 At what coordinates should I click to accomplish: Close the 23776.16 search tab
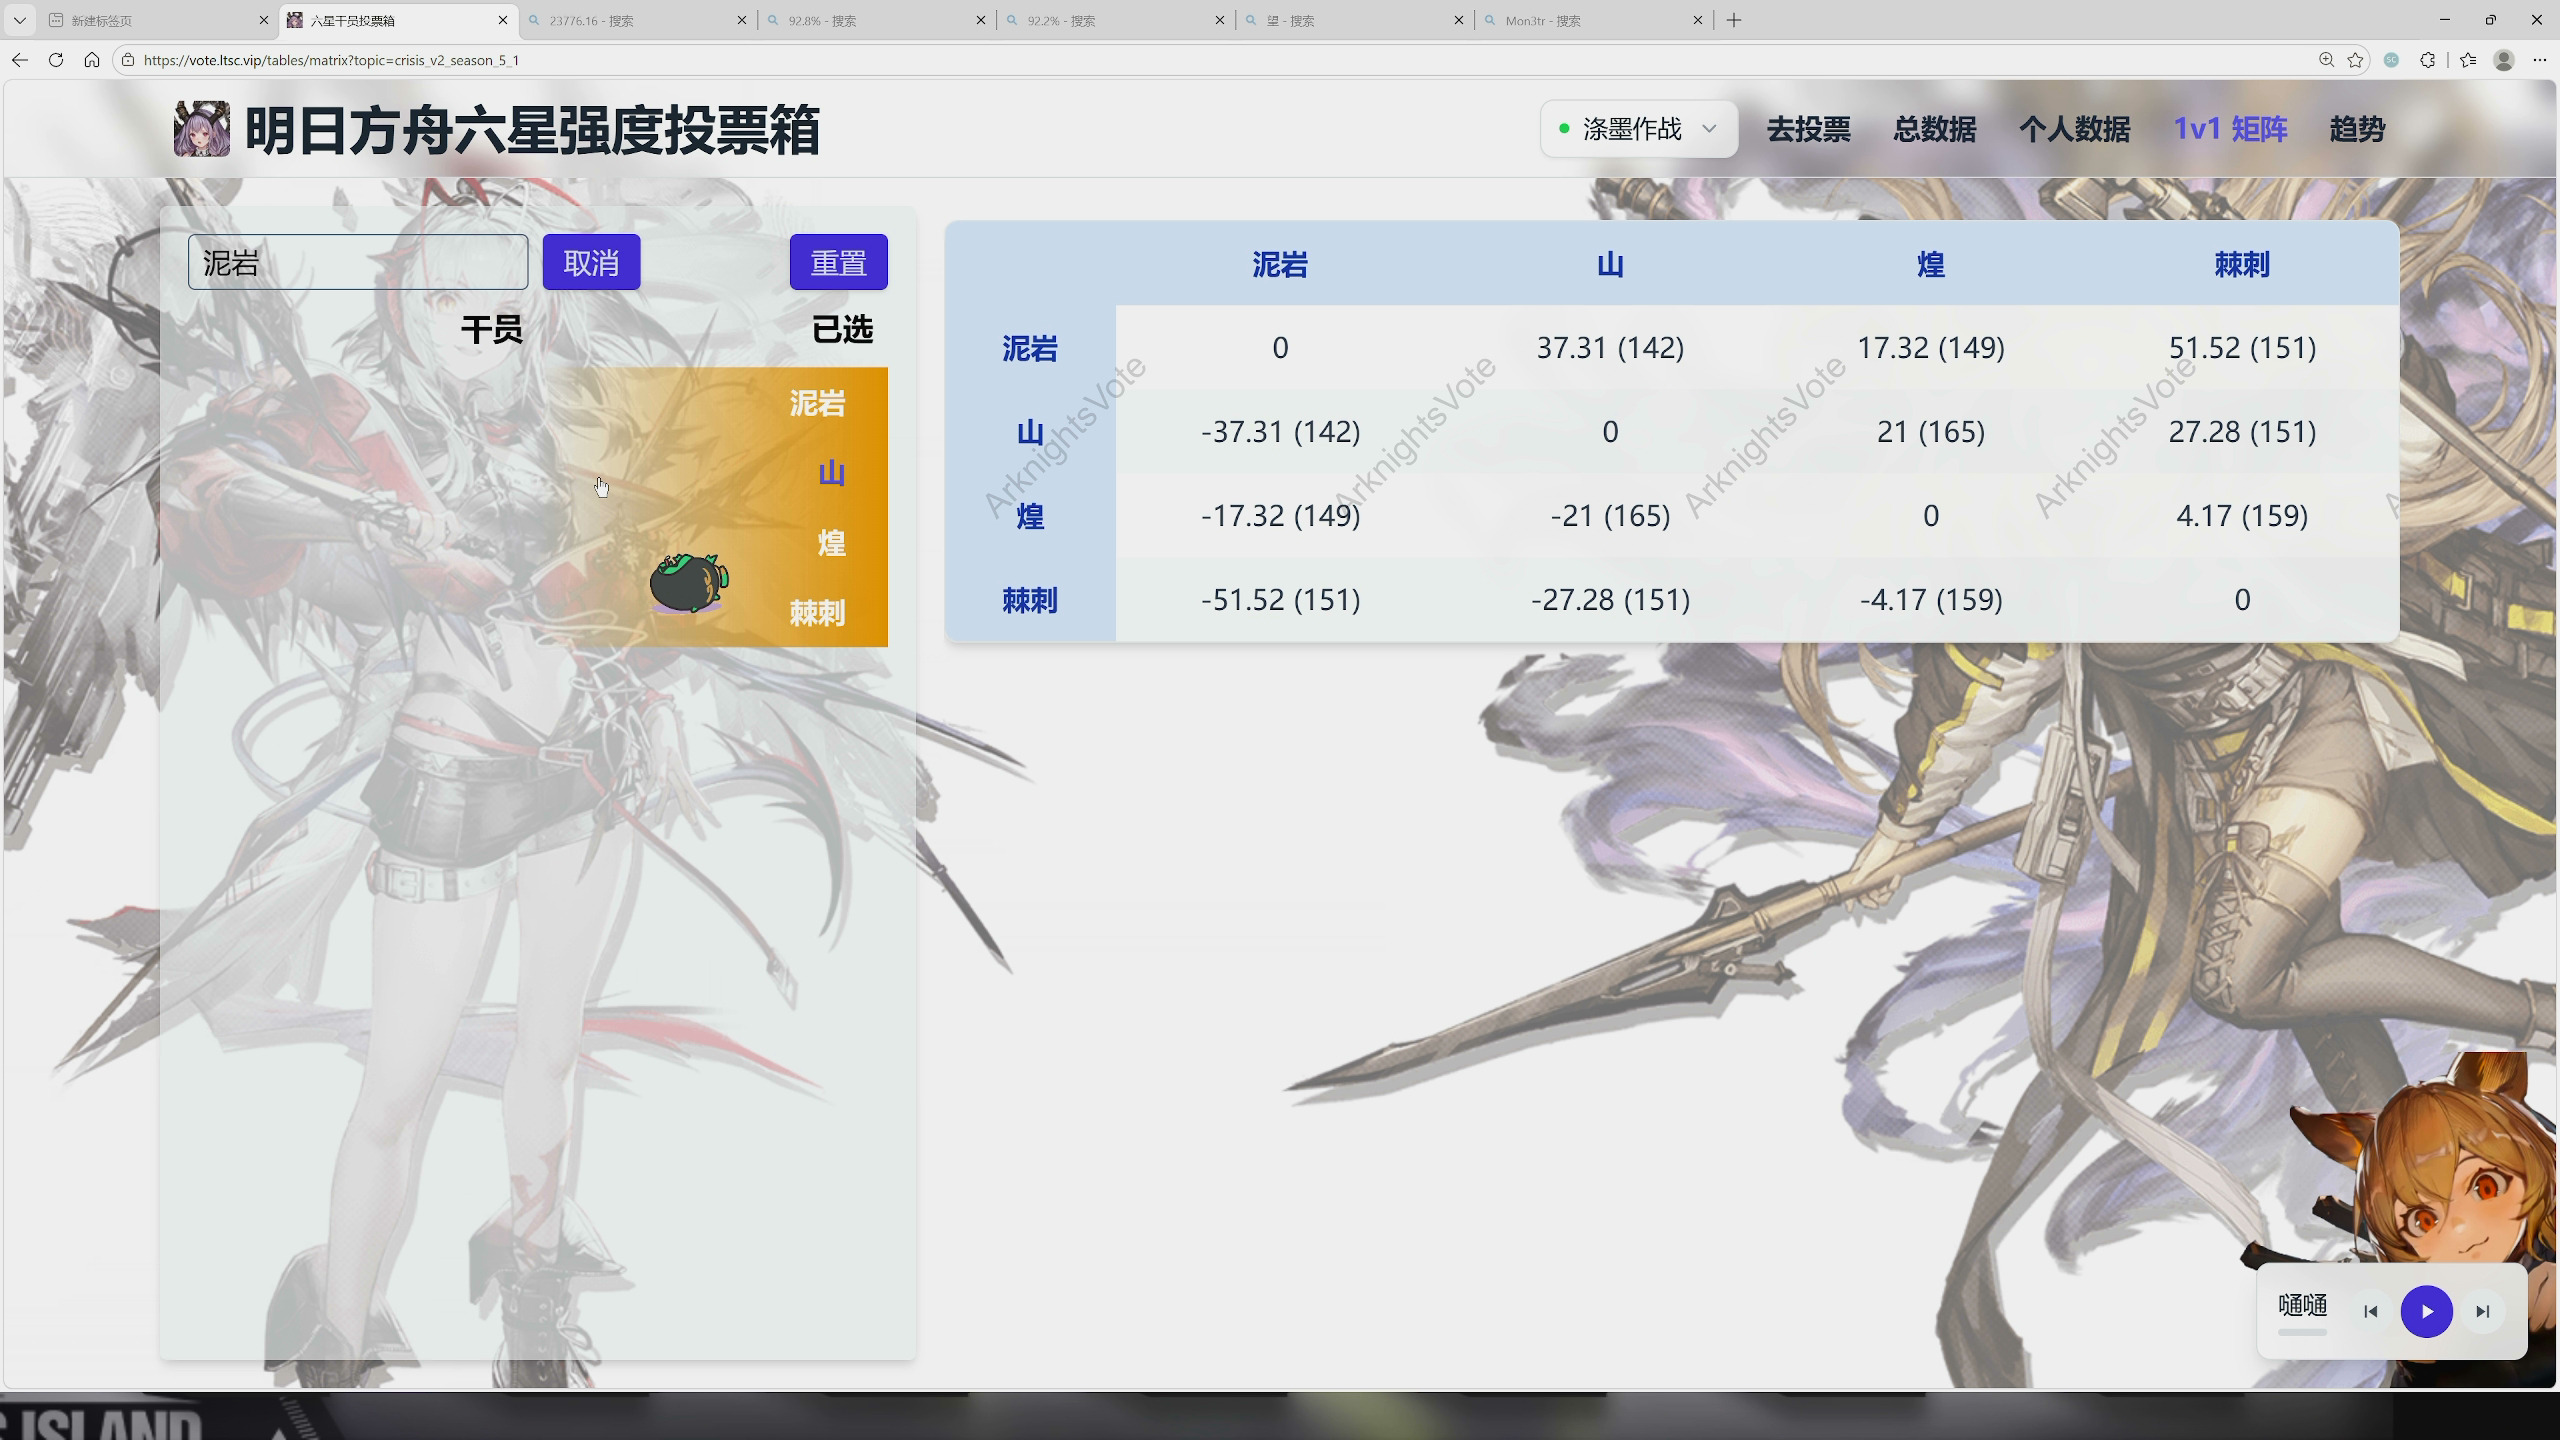click(741, 20)
